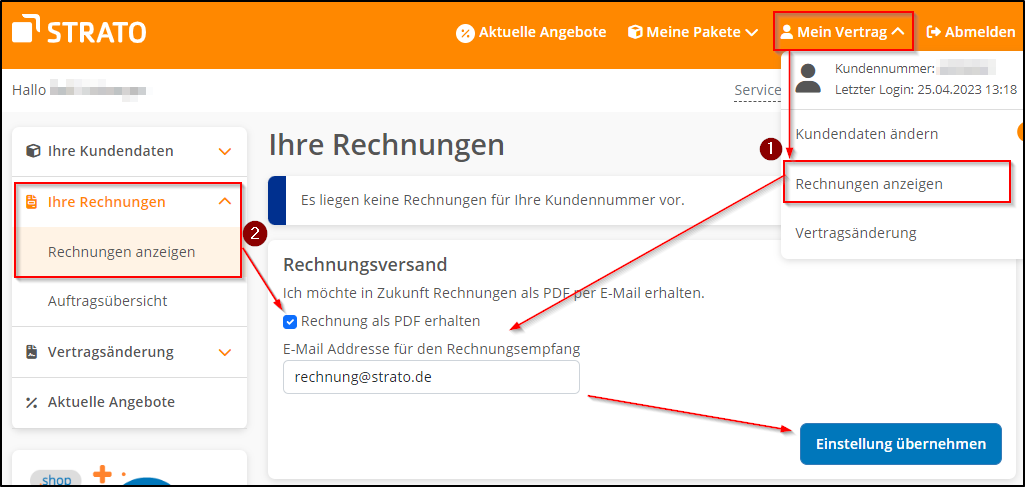Click the Kundennummer label in dropdown

point(885,68)
